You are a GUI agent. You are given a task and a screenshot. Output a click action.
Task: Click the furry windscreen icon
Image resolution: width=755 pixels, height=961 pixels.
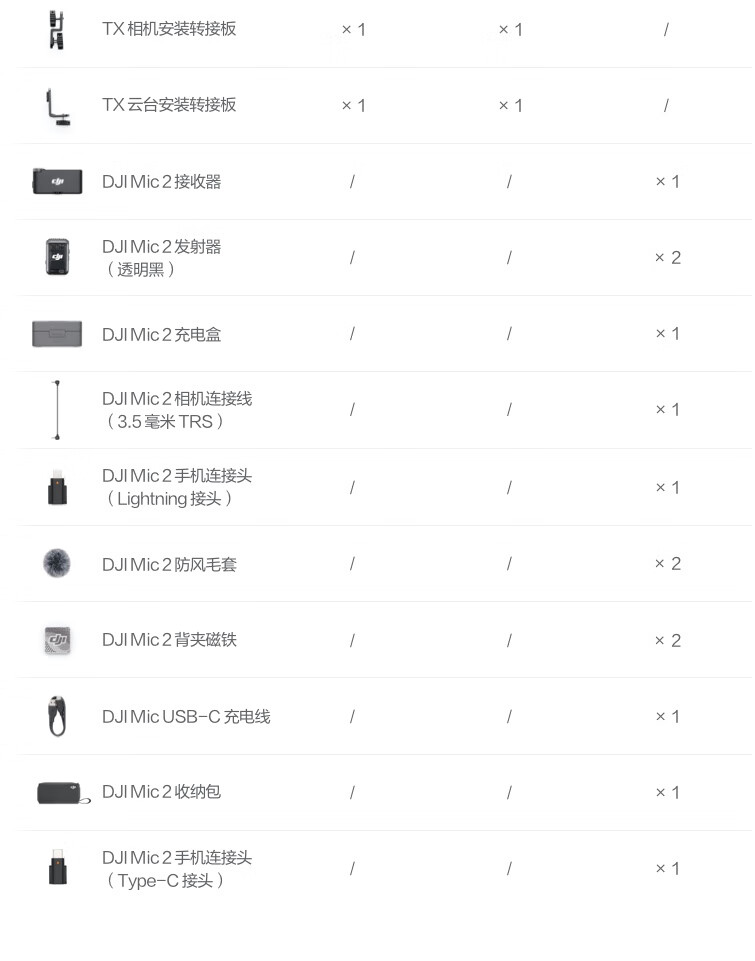[x=57, y=564]
